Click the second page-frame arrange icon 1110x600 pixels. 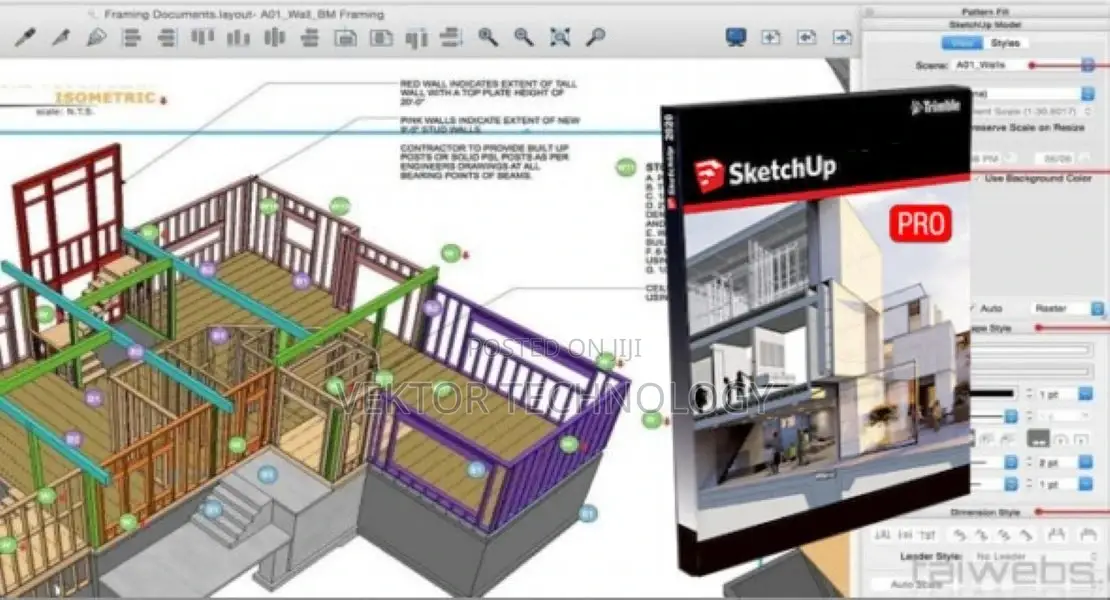381,37
